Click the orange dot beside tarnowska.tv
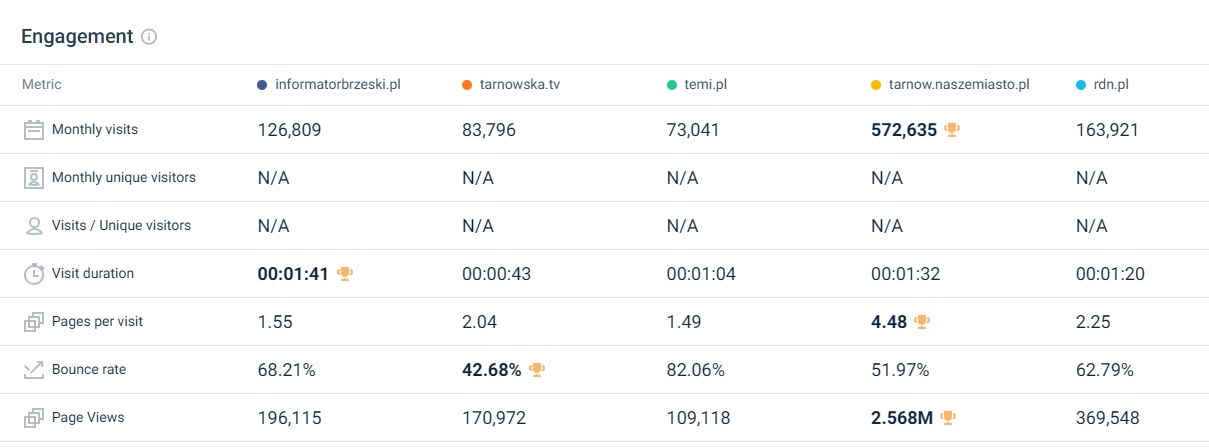 click(x=467, y=85)
